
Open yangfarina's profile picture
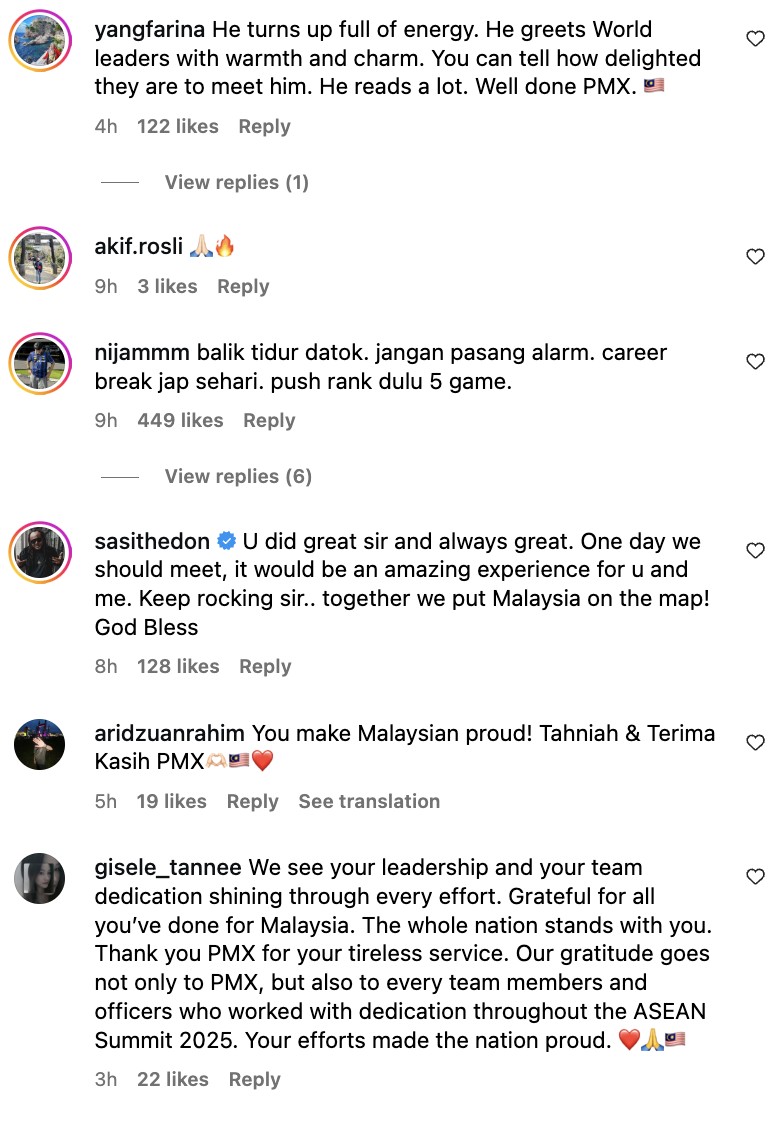40,41
